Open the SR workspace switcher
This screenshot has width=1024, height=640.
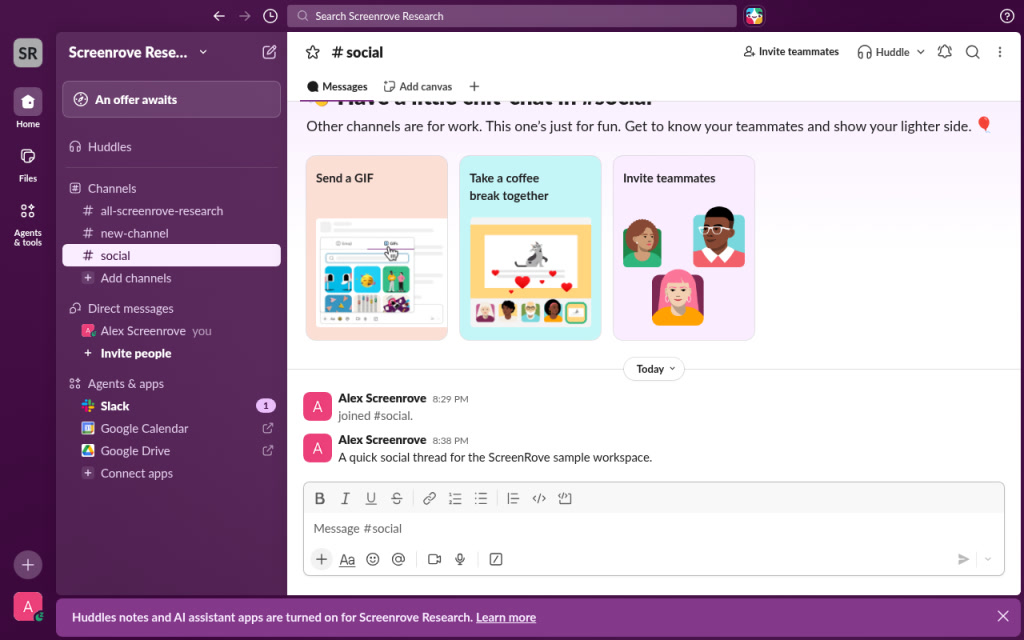click(x=28, y=53)
